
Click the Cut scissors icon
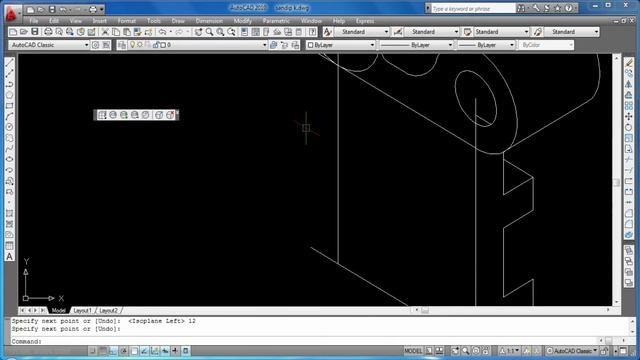click(x=105, y=32)
